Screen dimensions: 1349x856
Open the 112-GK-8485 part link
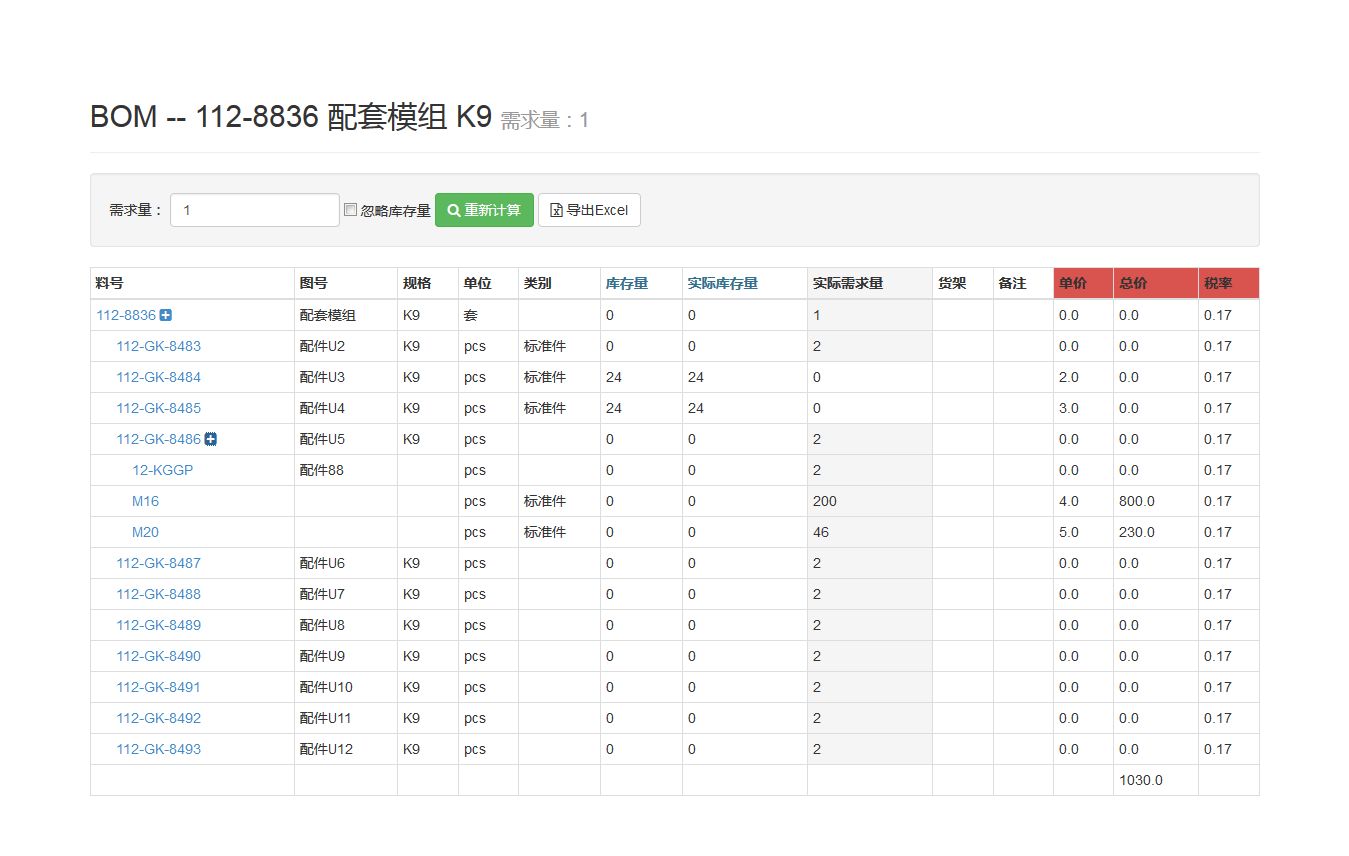pyautogui.click(x=158, y=408)
